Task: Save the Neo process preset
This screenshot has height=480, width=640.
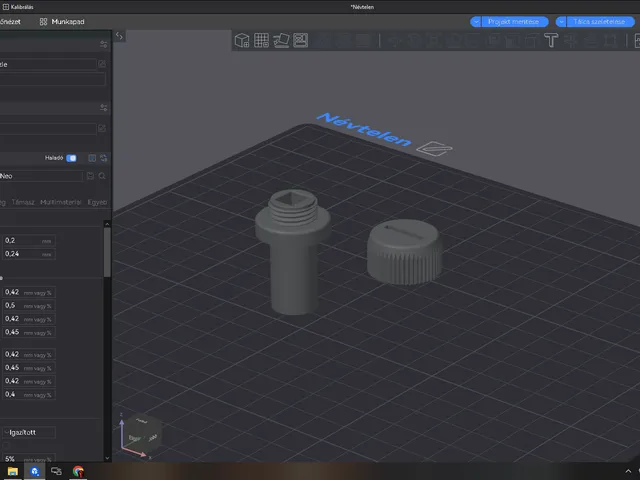Action: coord(91,176)
